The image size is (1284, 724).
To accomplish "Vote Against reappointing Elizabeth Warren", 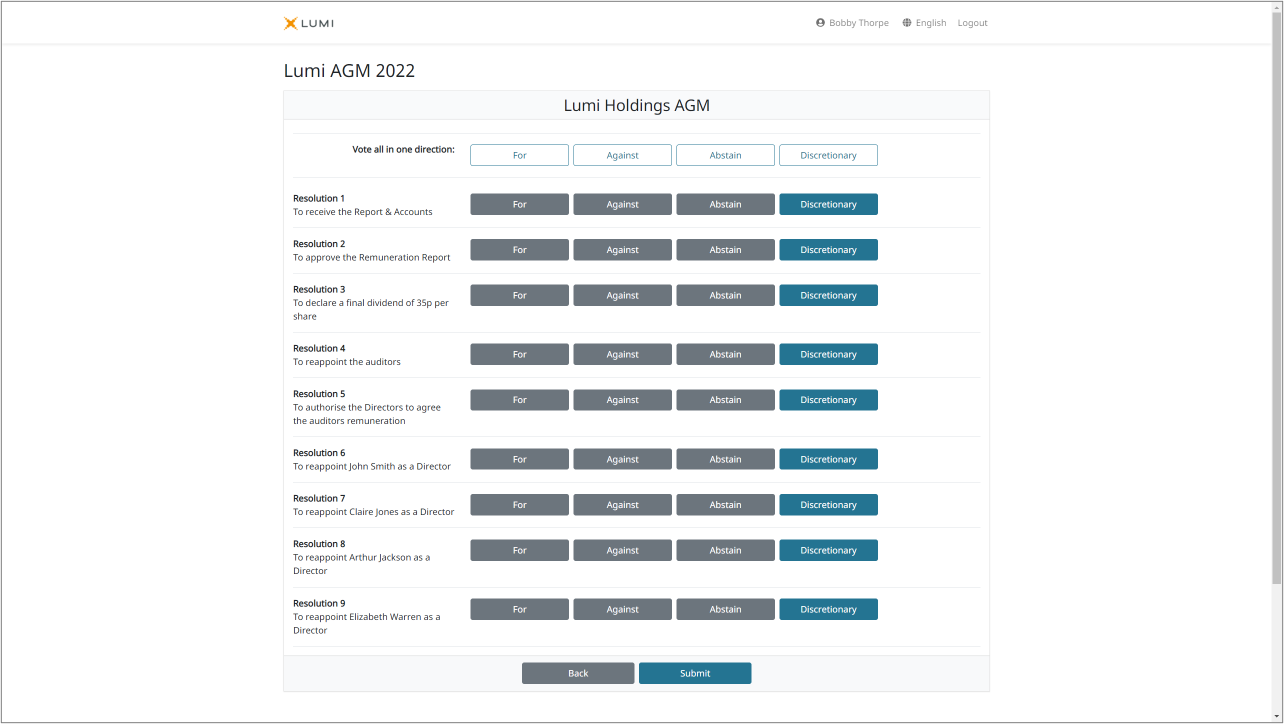I will (622, 609).
